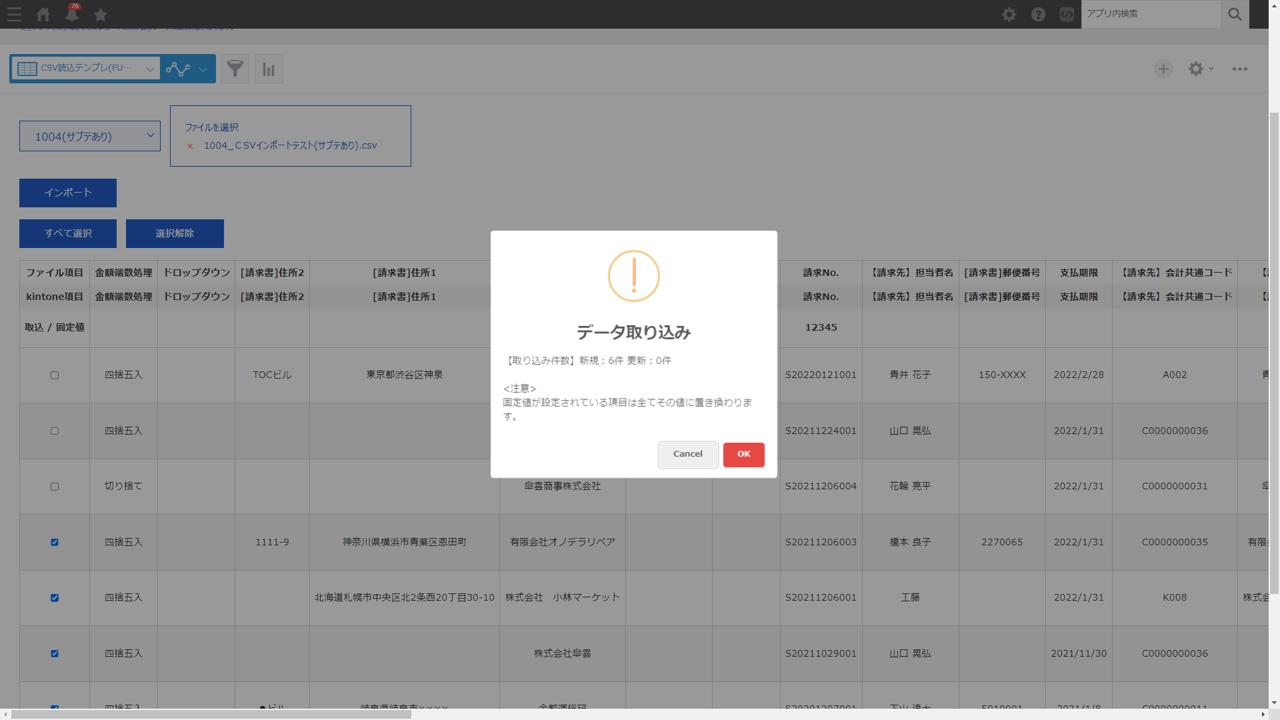Click the 150-XXXX postal code cell
Image resolution: width=1280 pixels, height=720 pixels.
[1002, 375]
